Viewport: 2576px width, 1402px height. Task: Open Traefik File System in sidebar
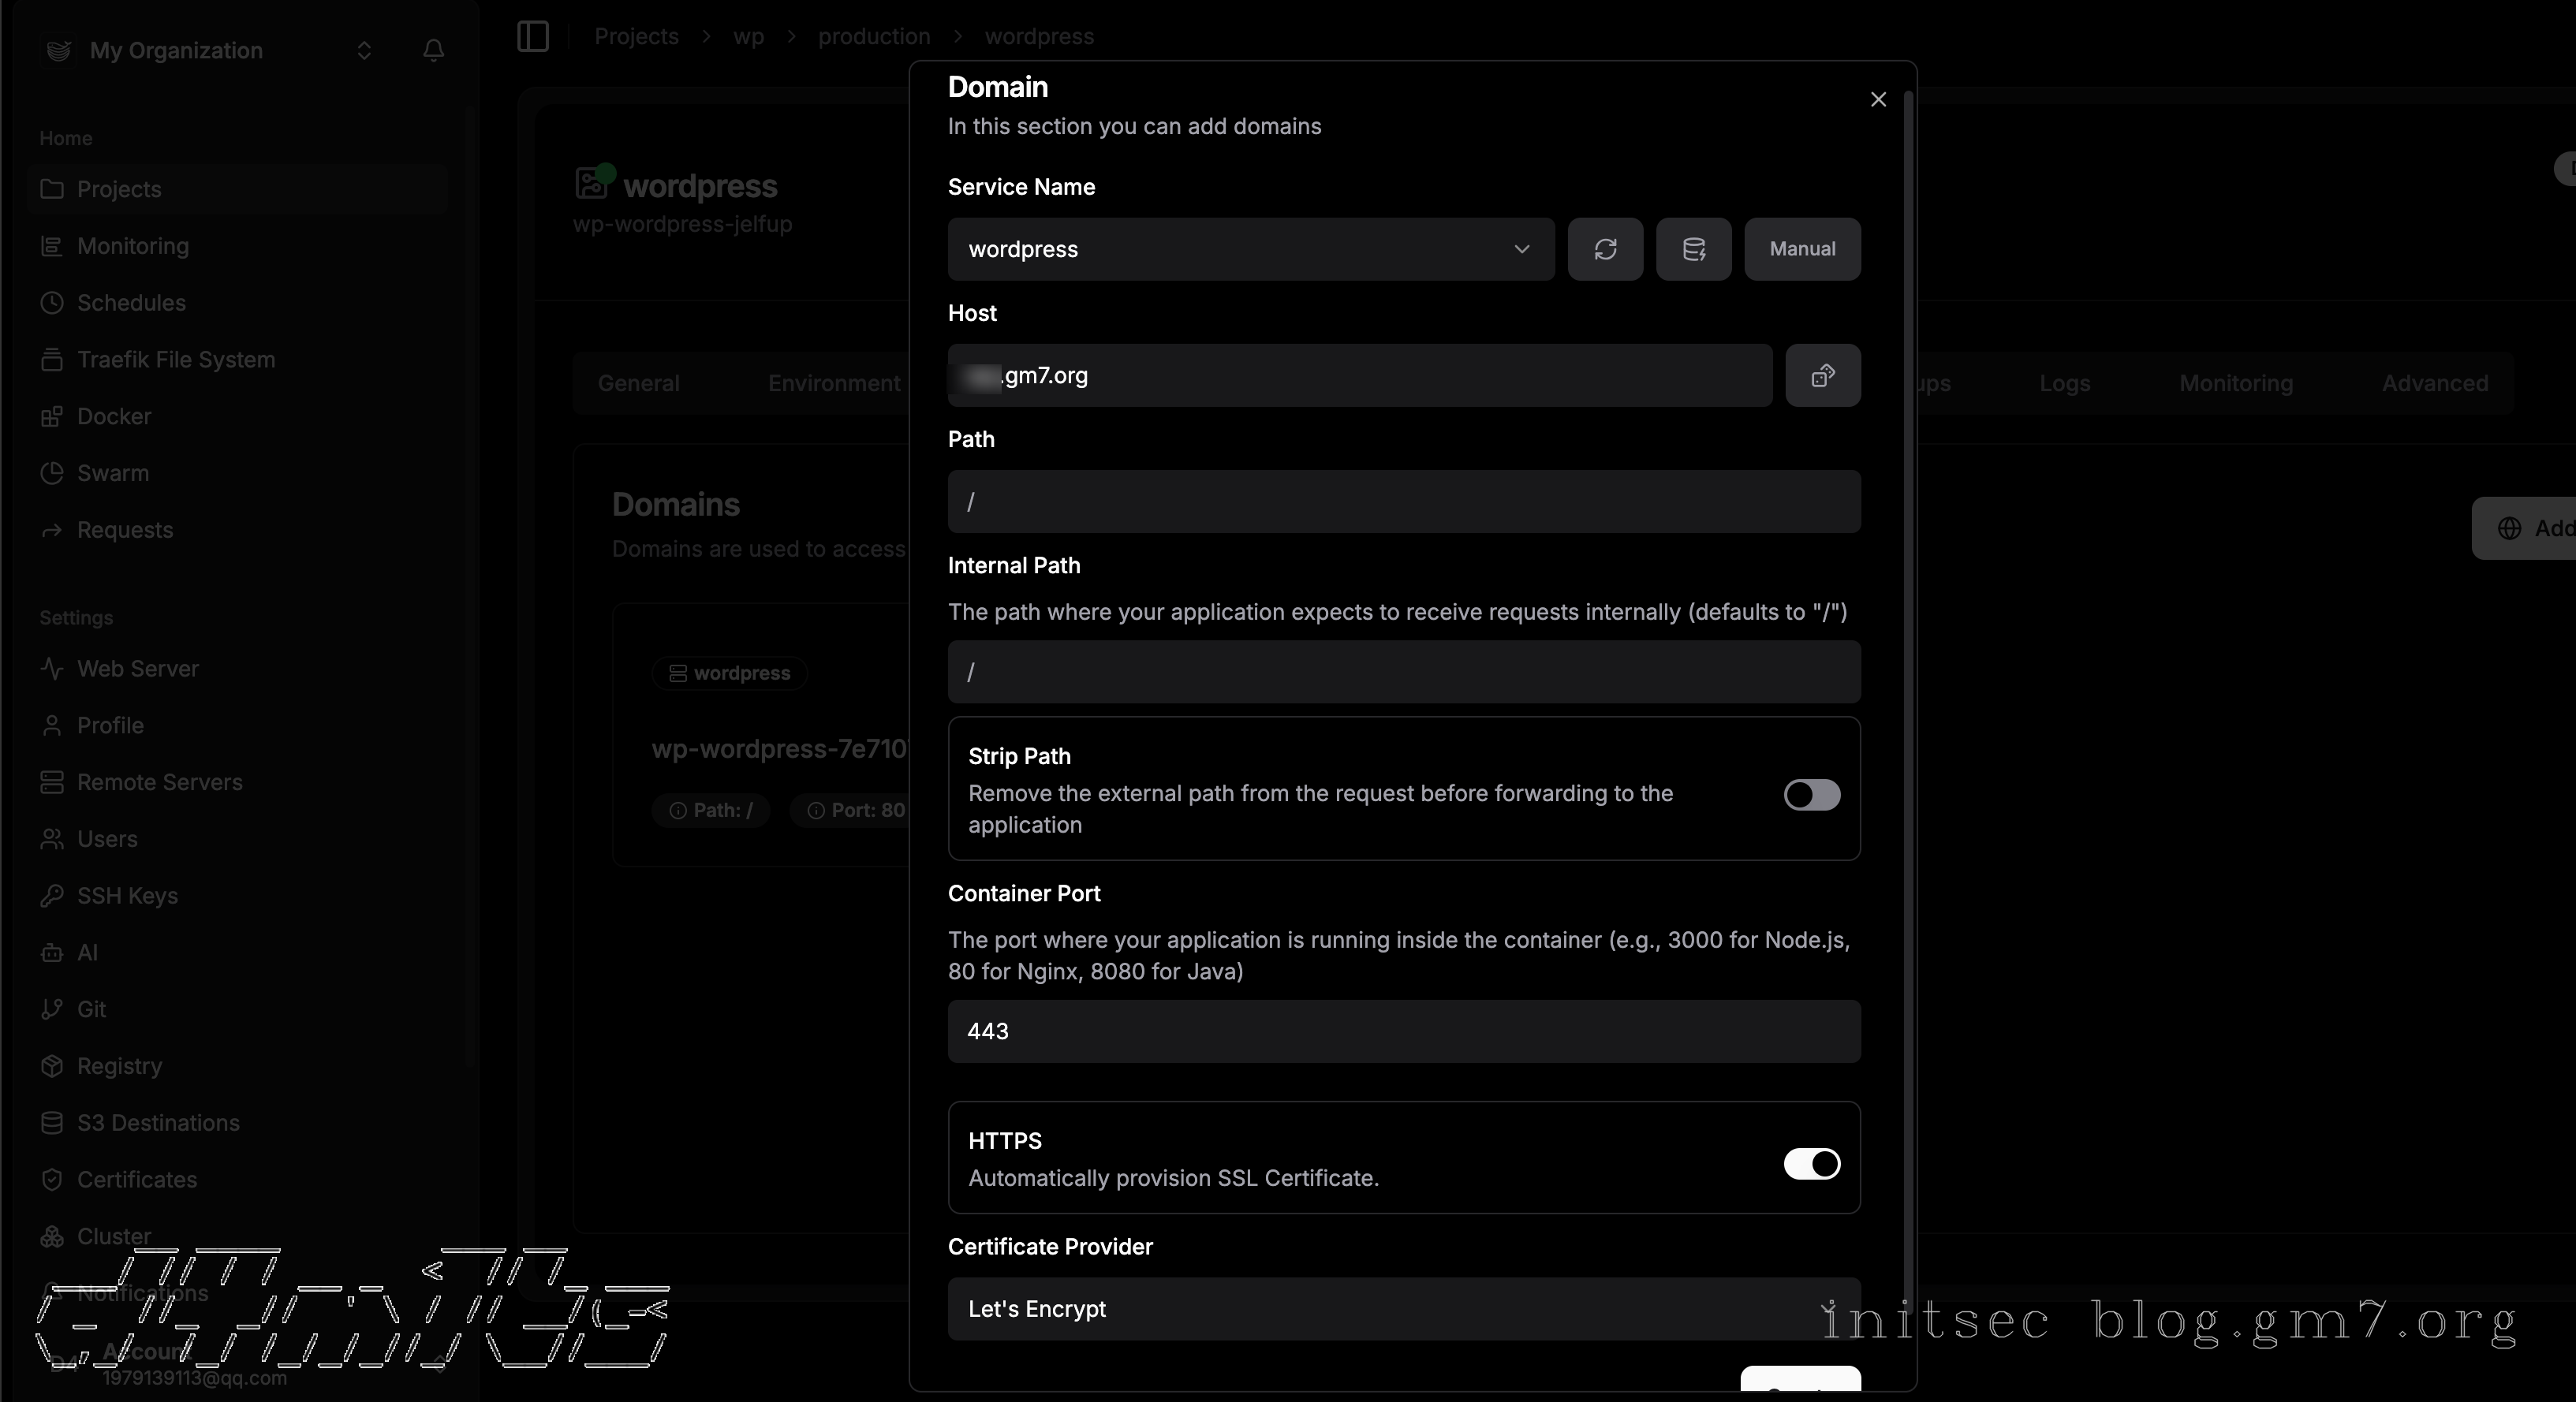[175, 359]
